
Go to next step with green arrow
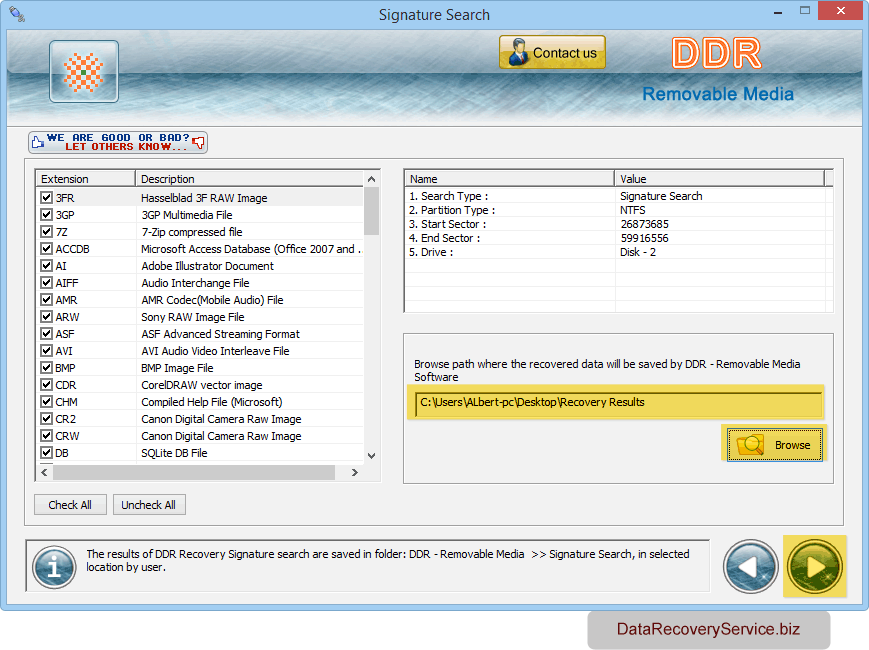pyautogui.click(x=815, y=566)
